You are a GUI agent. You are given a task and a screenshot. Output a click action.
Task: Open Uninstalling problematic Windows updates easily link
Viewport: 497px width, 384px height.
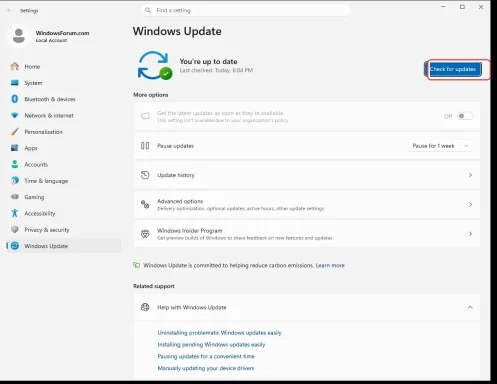[219, 333]
